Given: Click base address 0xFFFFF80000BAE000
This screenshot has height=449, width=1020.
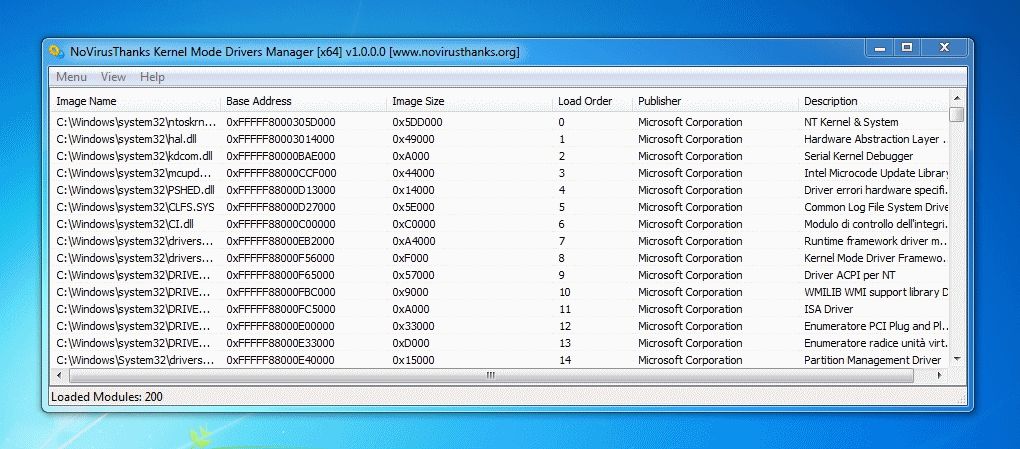Looking at the screenshot, I should [x=280, y=156].
